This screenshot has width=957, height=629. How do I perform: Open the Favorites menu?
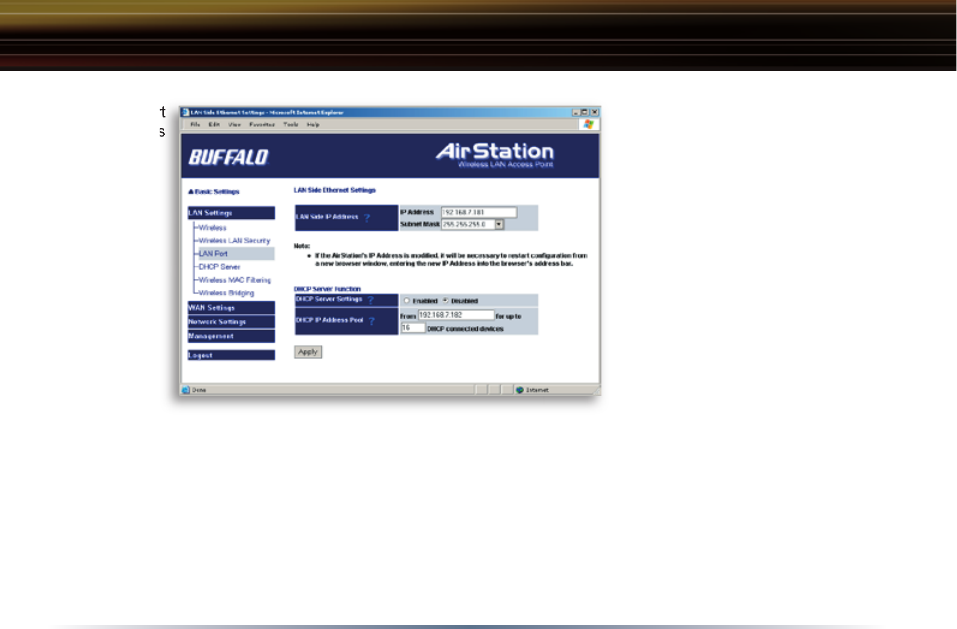click(262, 124)
